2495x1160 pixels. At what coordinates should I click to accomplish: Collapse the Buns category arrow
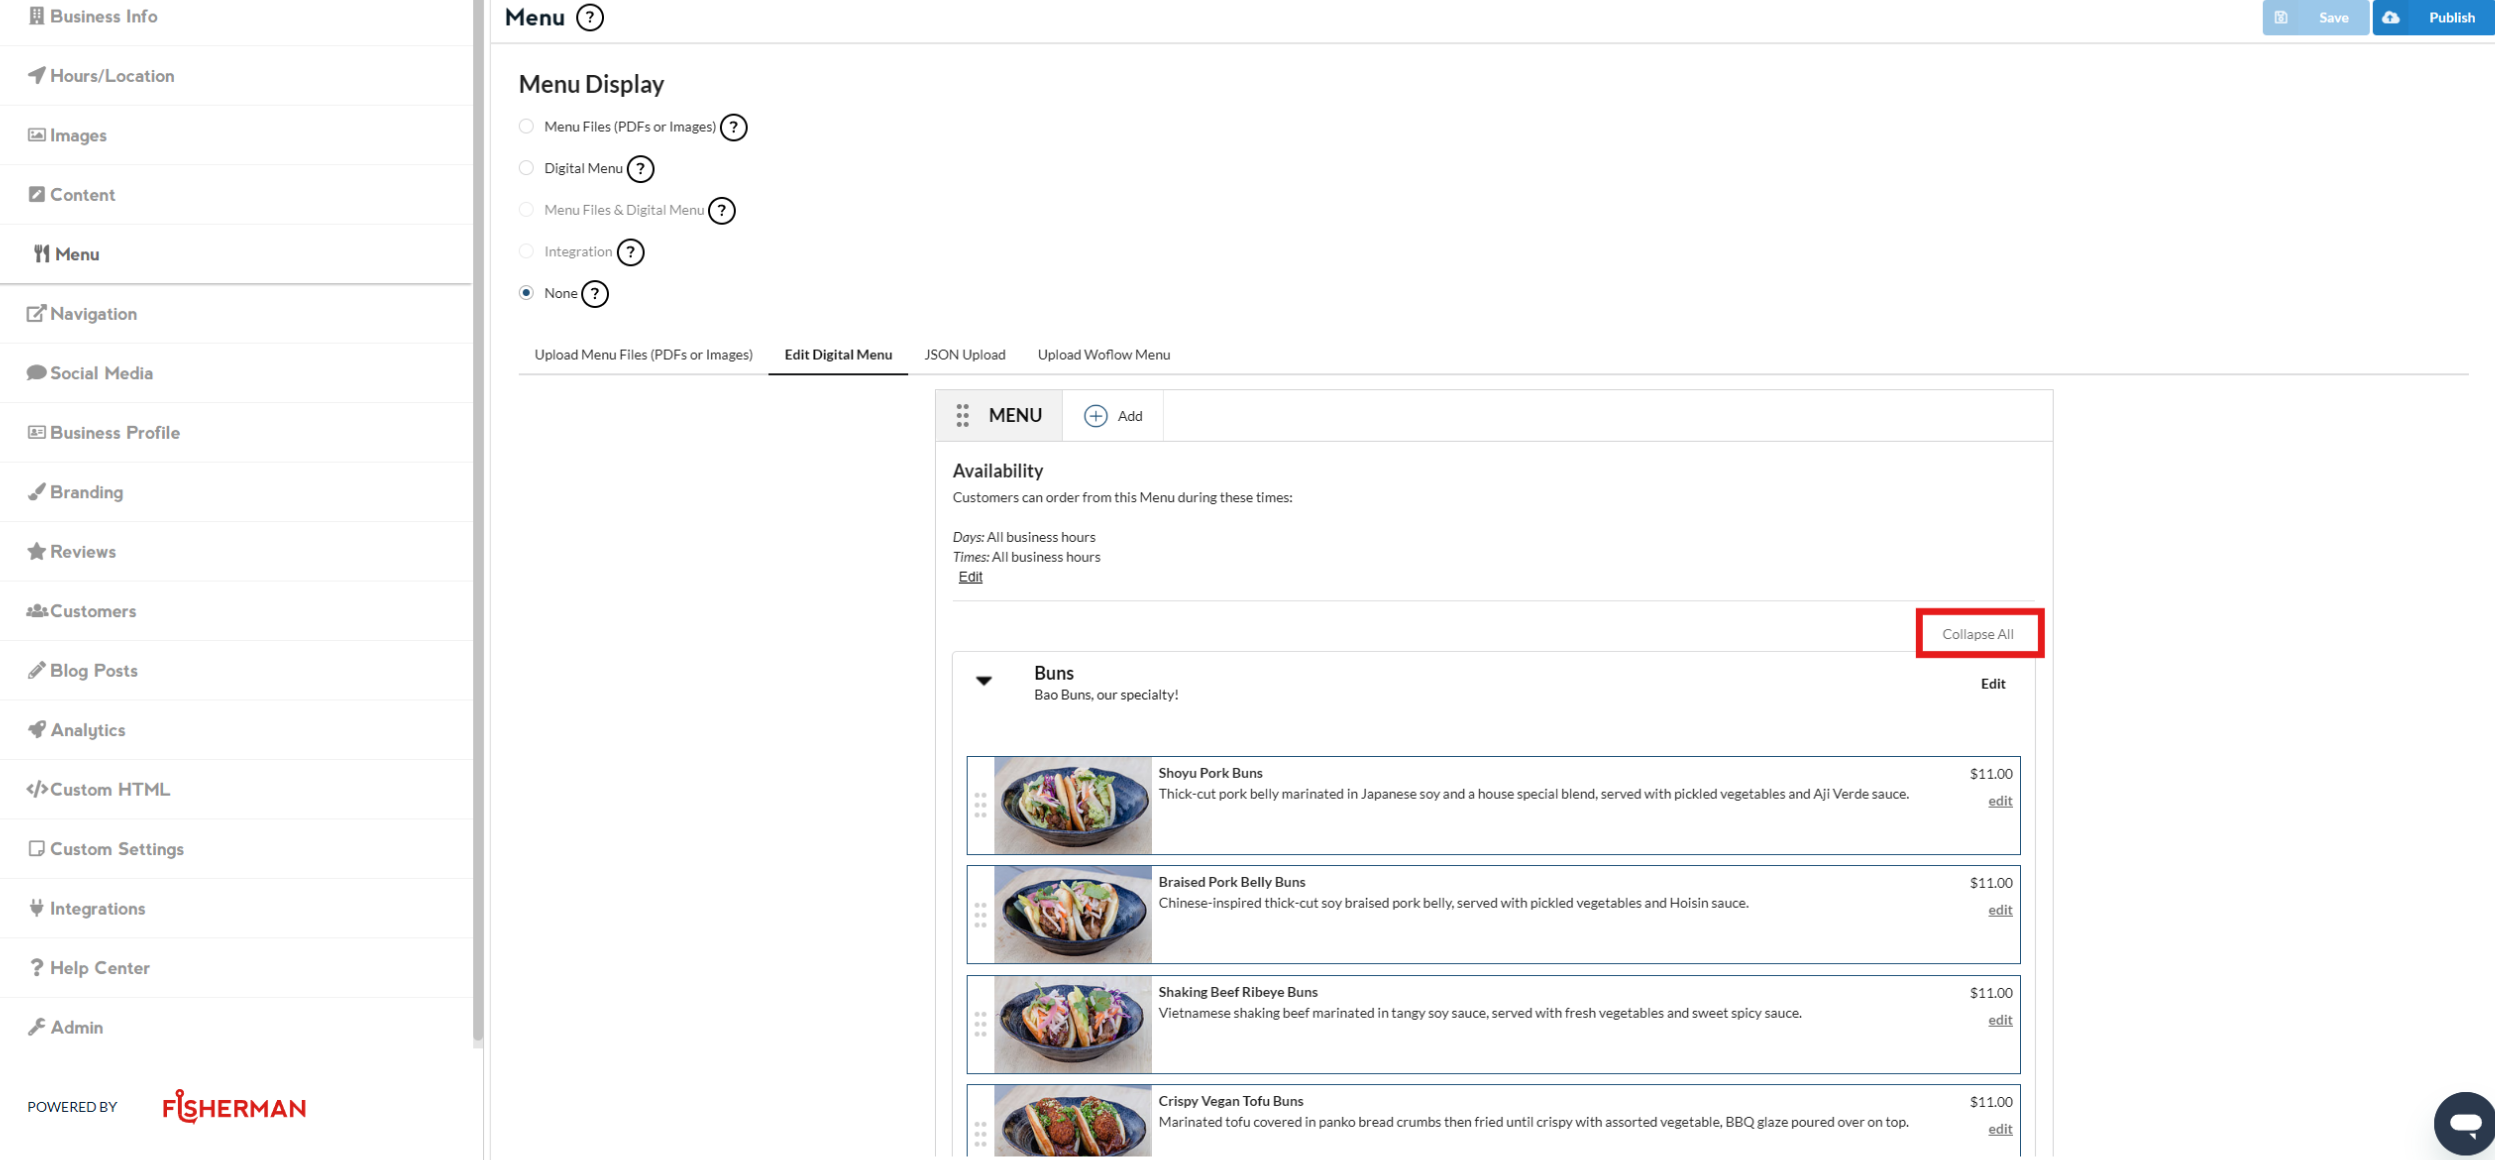coord(984,681)
